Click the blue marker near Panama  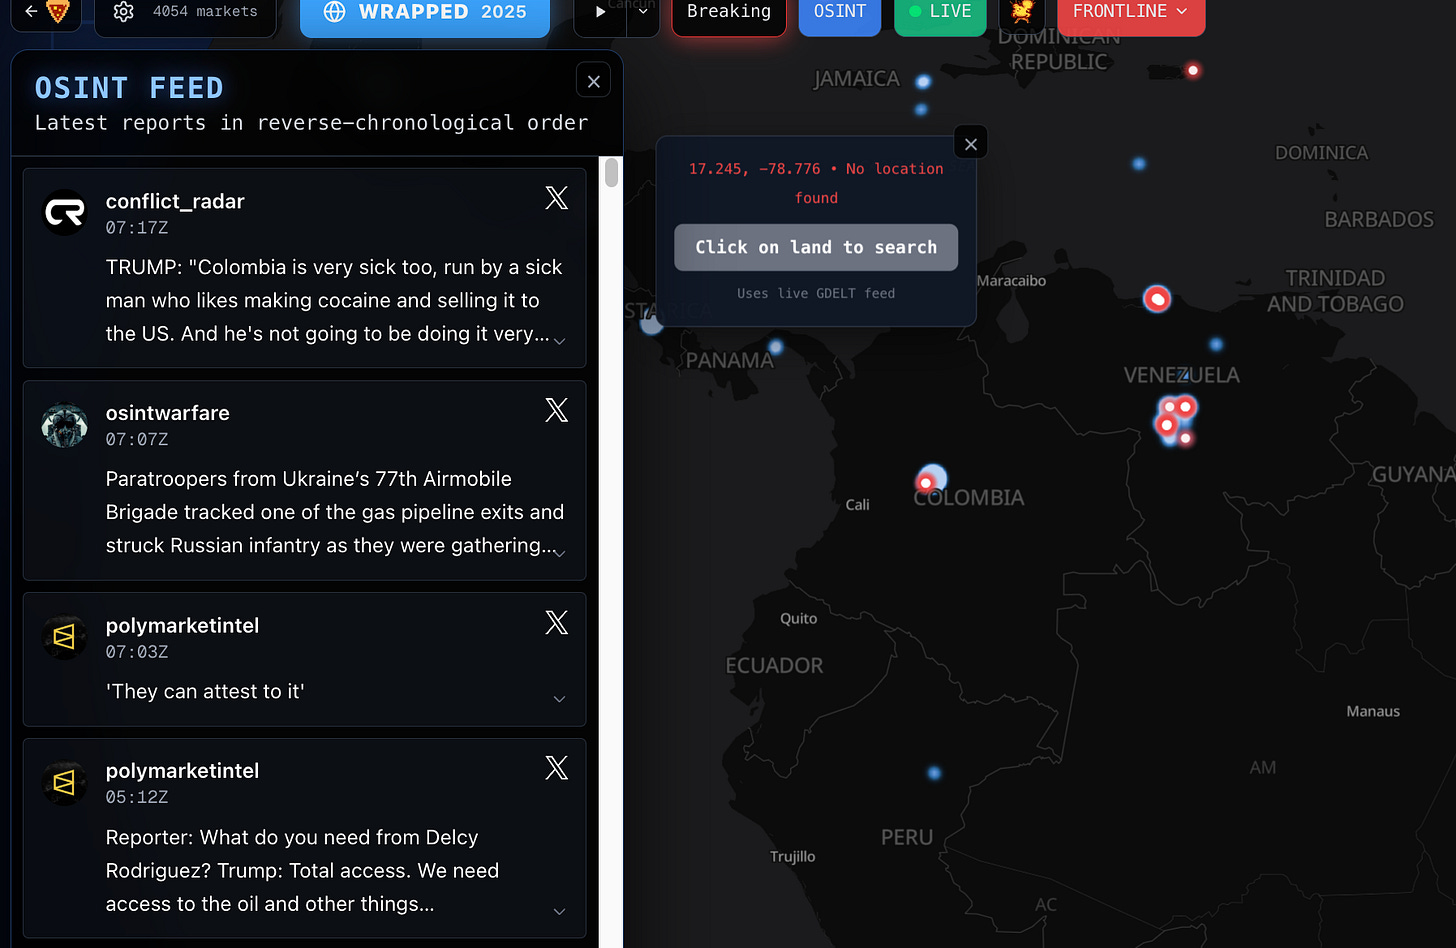coord(776,347)
